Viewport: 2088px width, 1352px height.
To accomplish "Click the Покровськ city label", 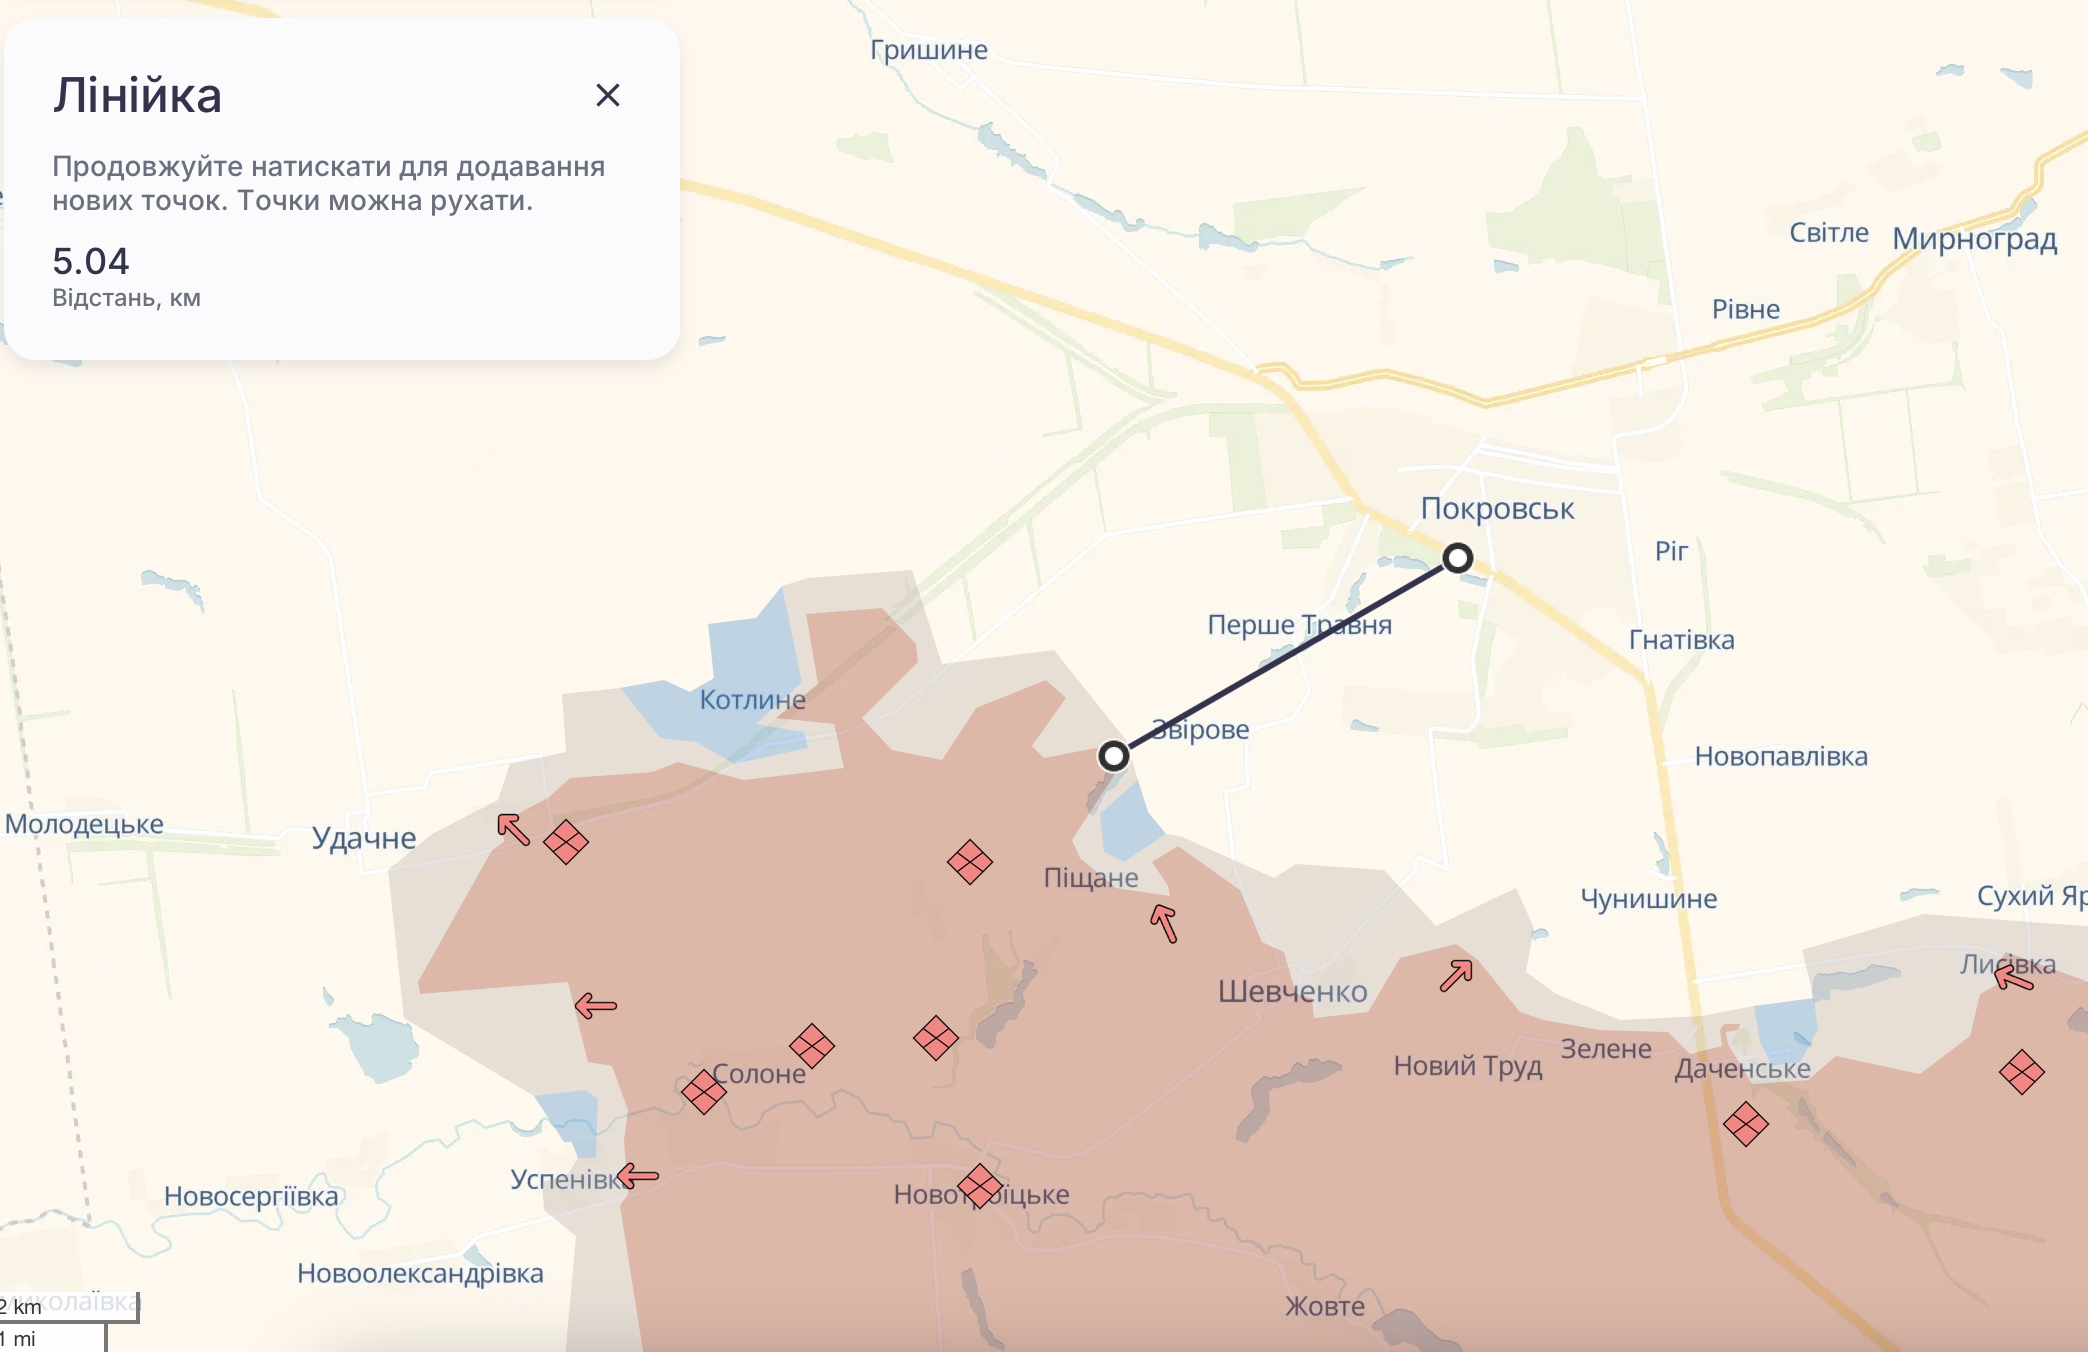I will point(1499,508).
